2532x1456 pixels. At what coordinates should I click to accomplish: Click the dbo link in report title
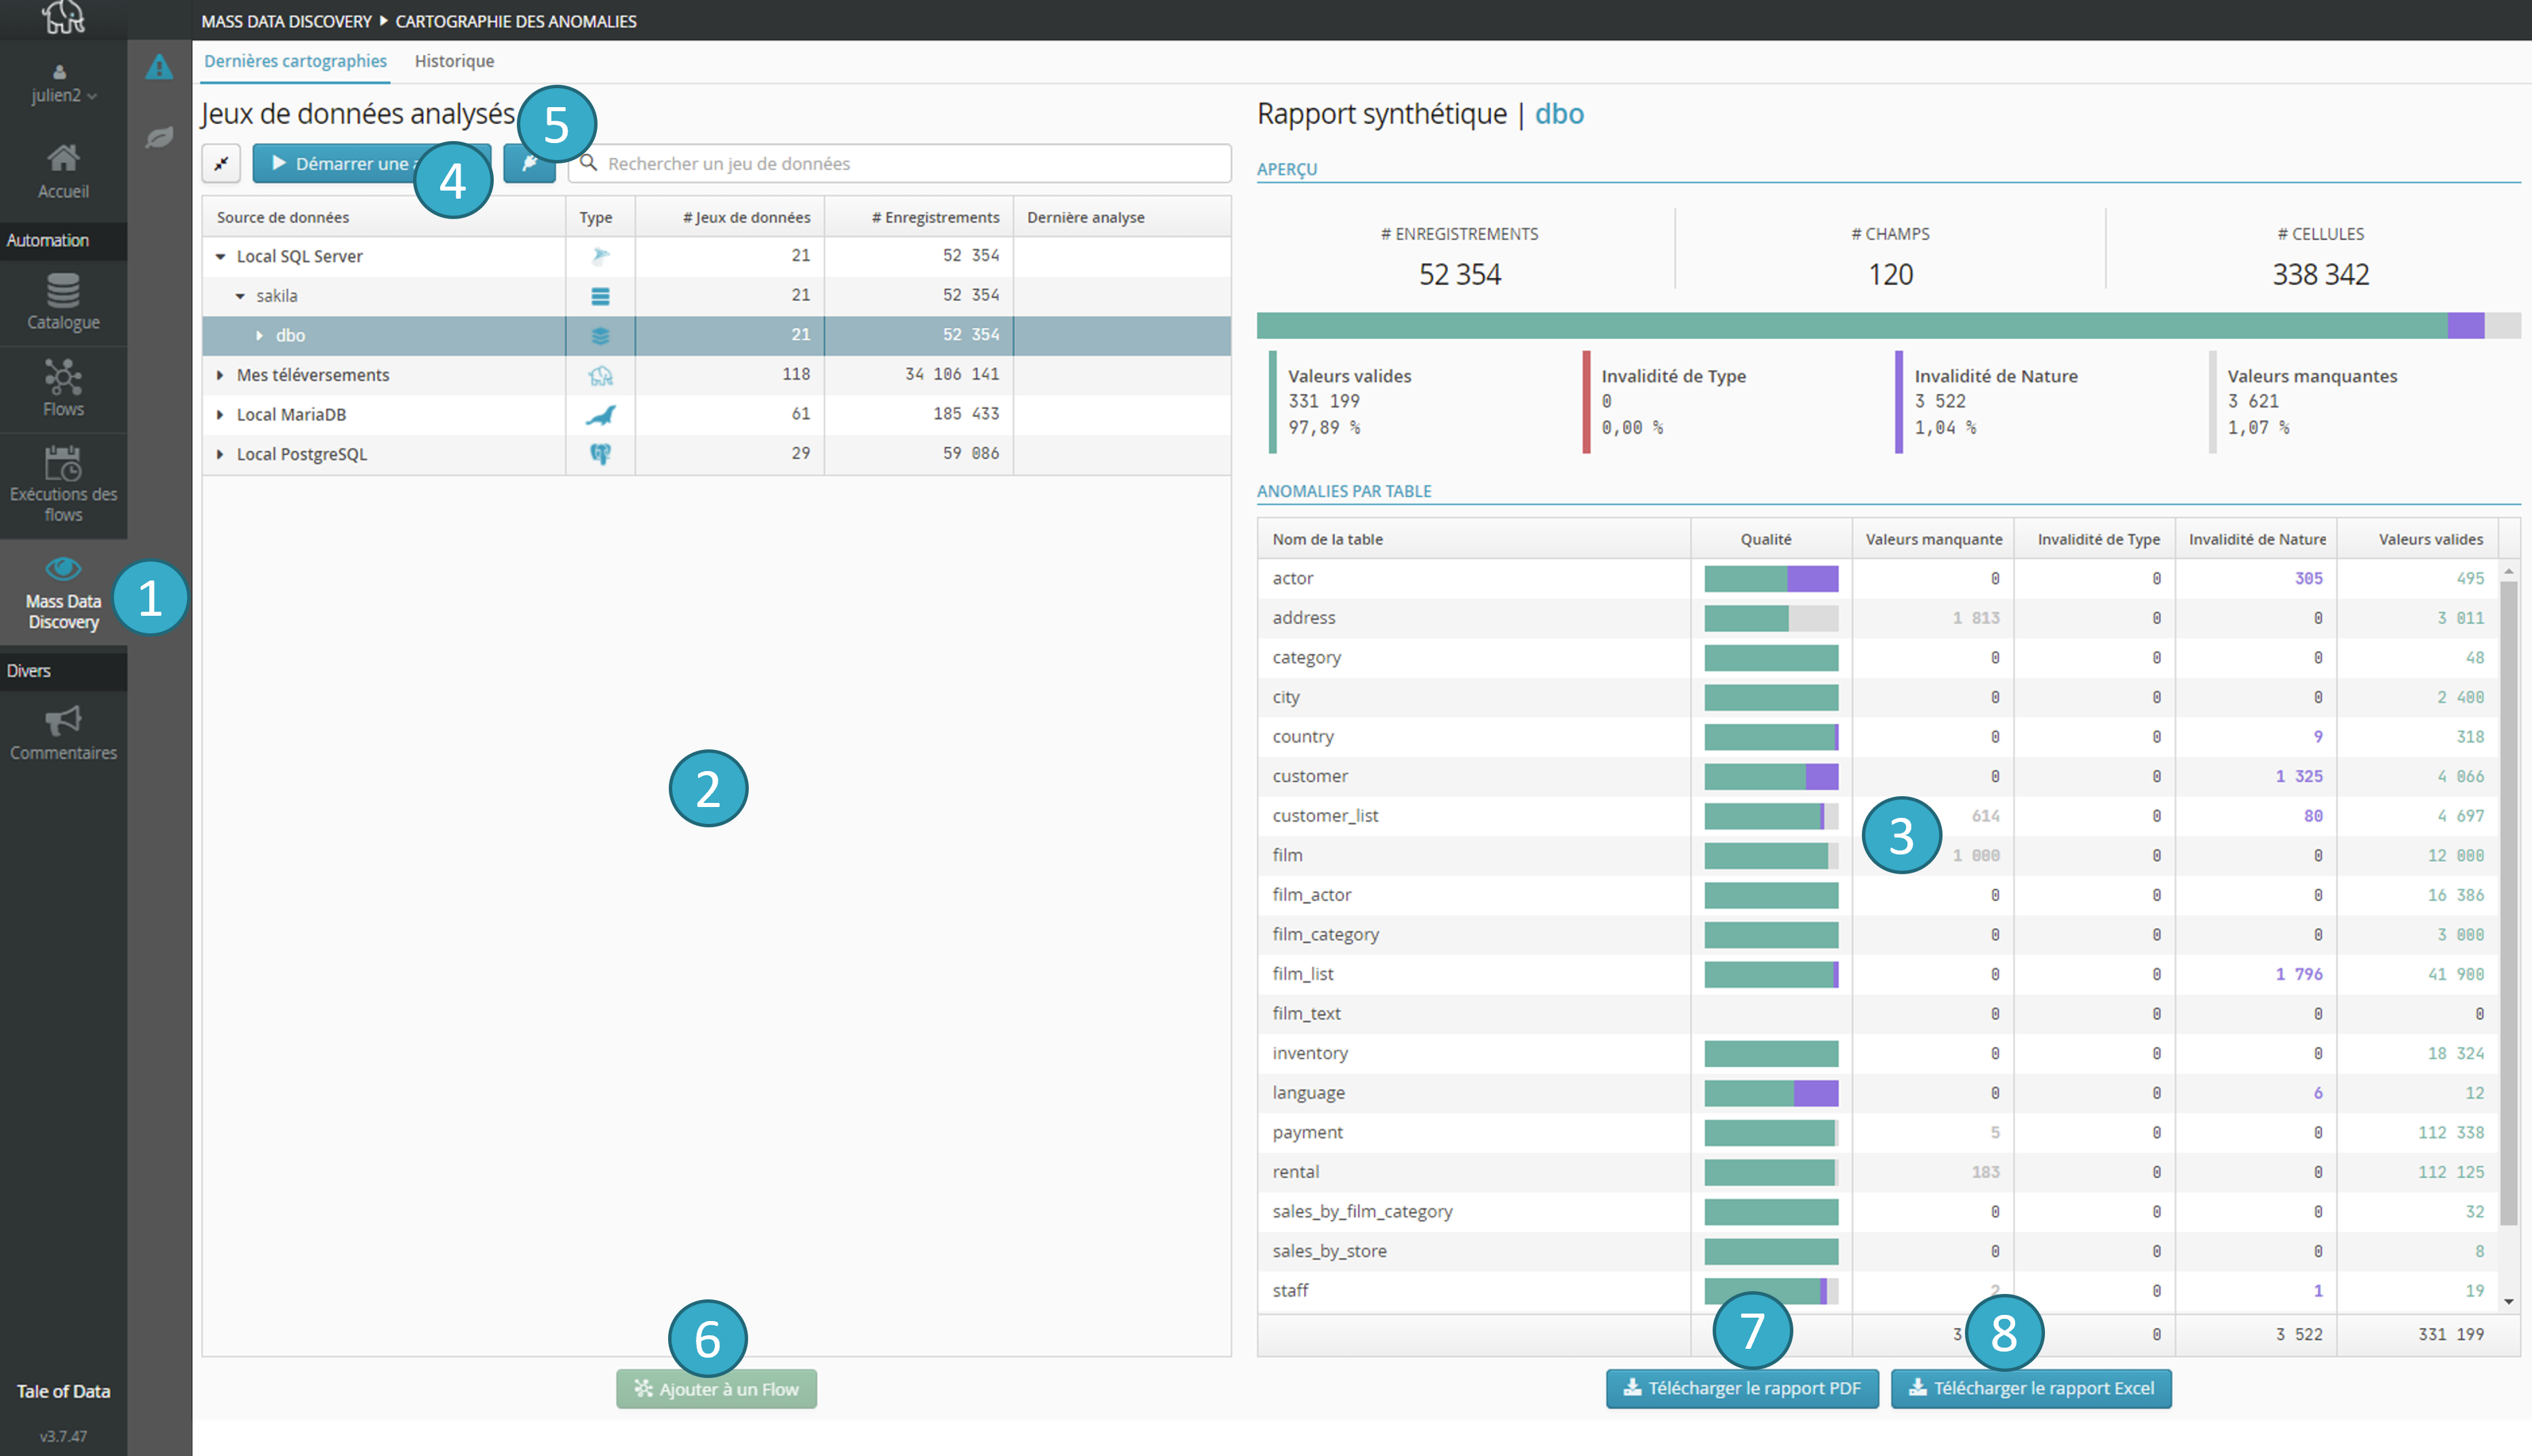(1559, 113)
